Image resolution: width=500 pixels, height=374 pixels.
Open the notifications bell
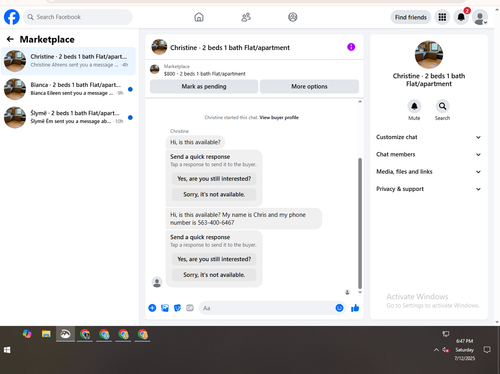pos(461,17)
